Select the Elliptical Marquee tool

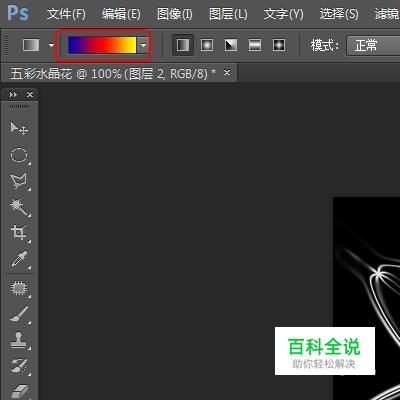tap(19, 155)
